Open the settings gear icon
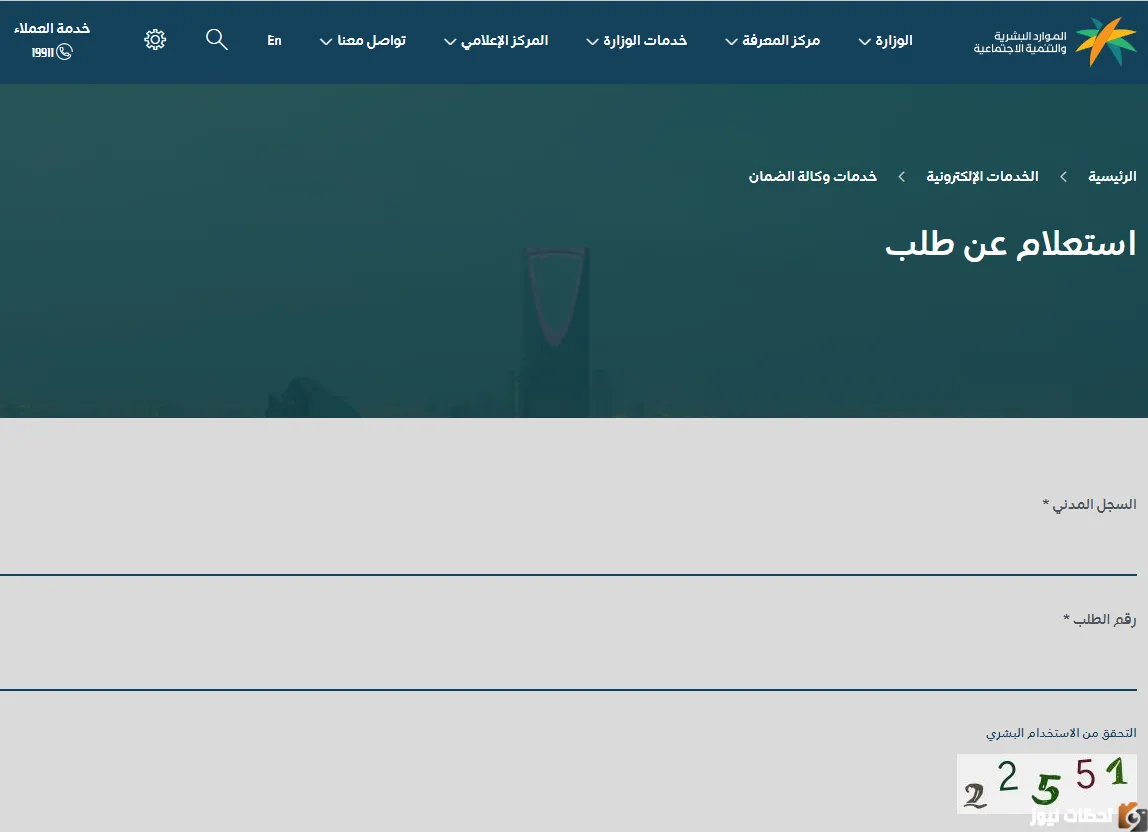The image size is (1148, 832). pos(155,40)
